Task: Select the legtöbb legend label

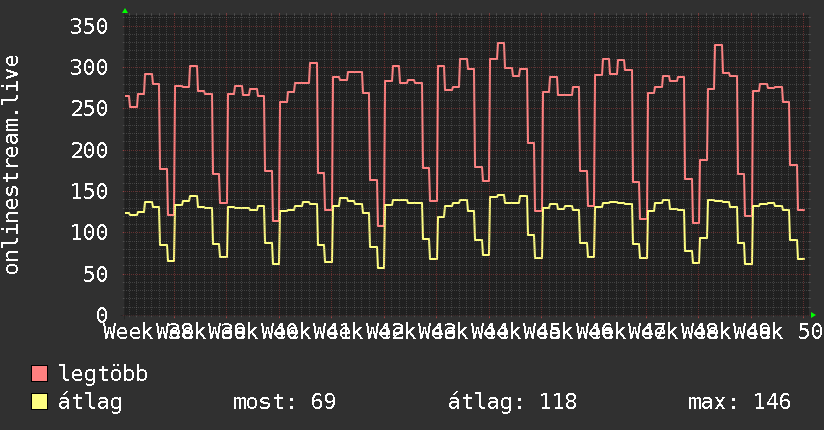Action: click(103, 374)
